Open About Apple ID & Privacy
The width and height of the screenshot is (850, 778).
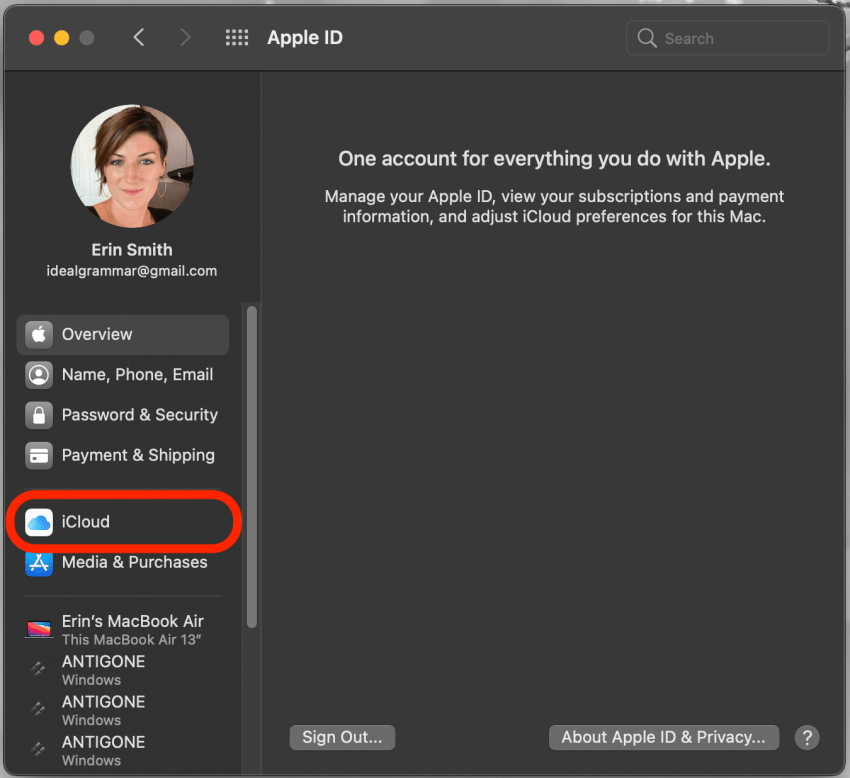tap(663, 738)
